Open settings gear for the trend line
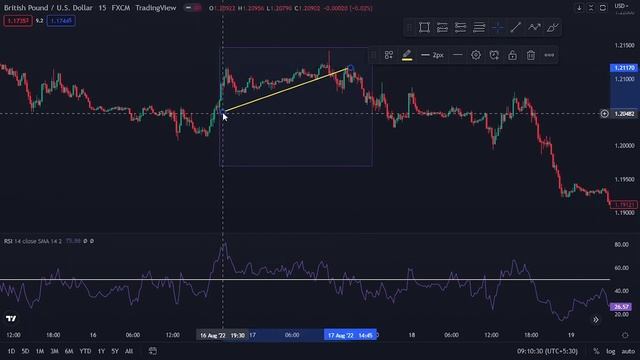This screenshot has width=640, height=360. pyautogui.click(x=476, y=55)
